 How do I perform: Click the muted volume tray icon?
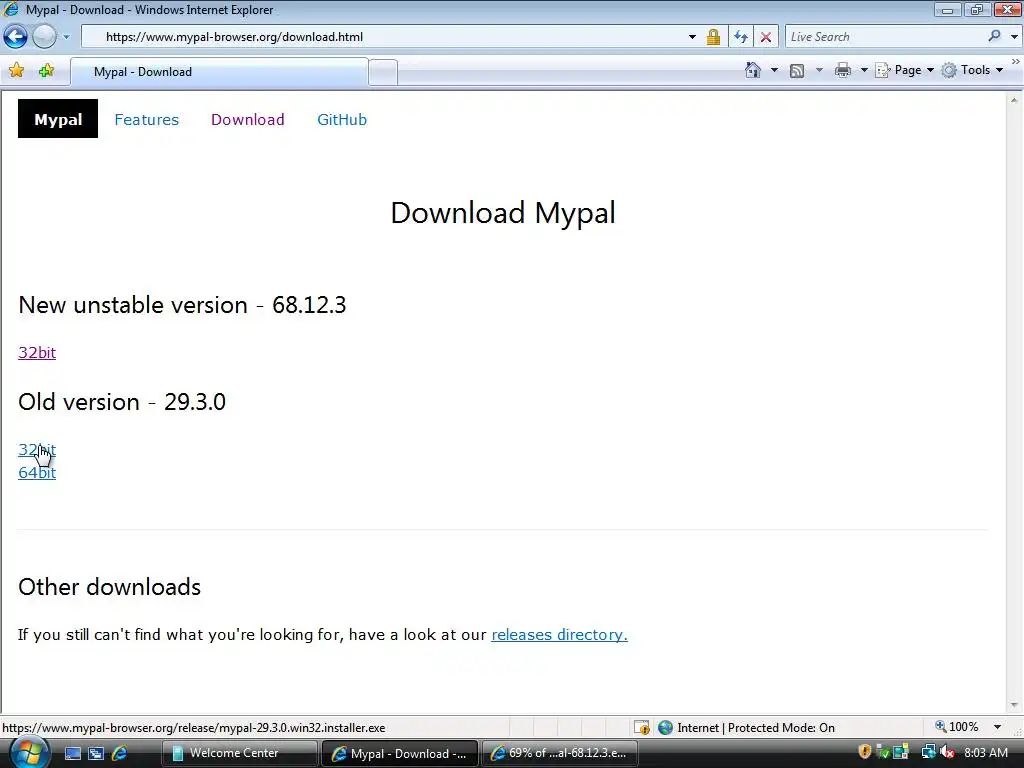(948, 752)
